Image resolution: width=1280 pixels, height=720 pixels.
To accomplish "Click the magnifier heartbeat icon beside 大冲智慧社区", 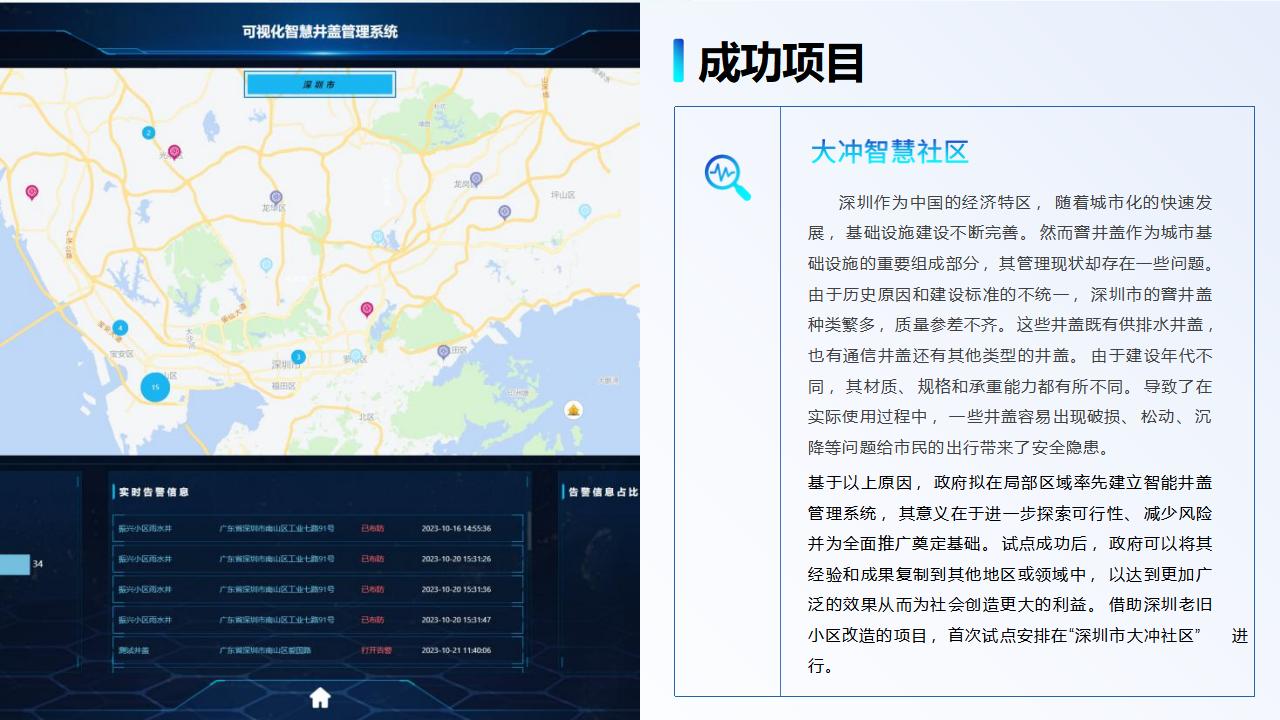I will pos(727,178).
